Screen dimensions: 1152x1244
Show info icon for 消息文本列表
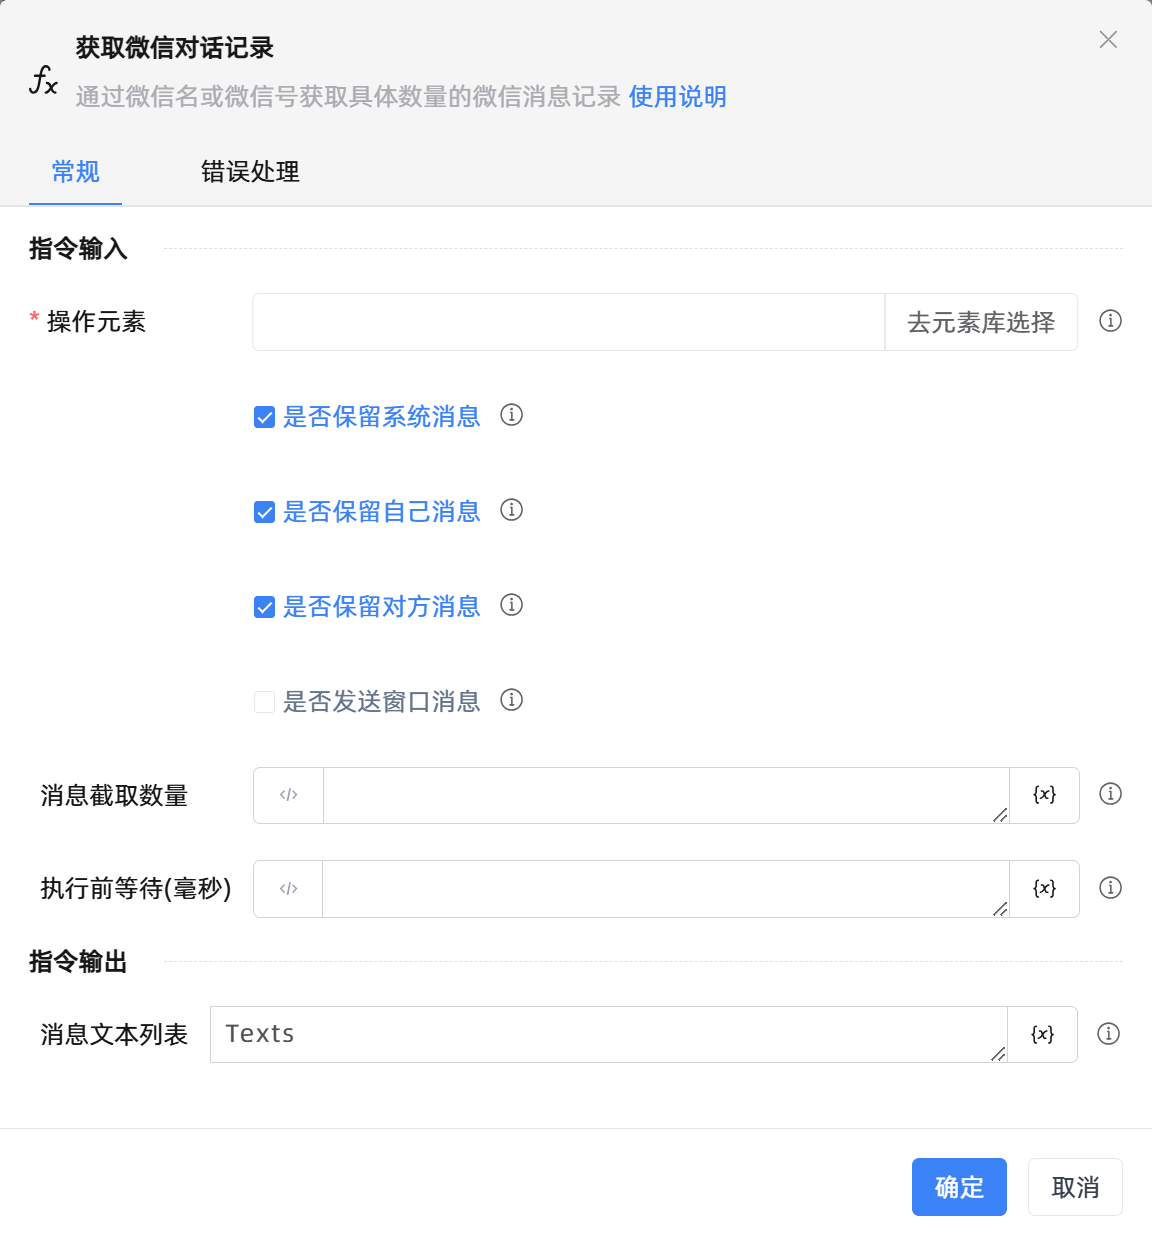(1108, 1034)
